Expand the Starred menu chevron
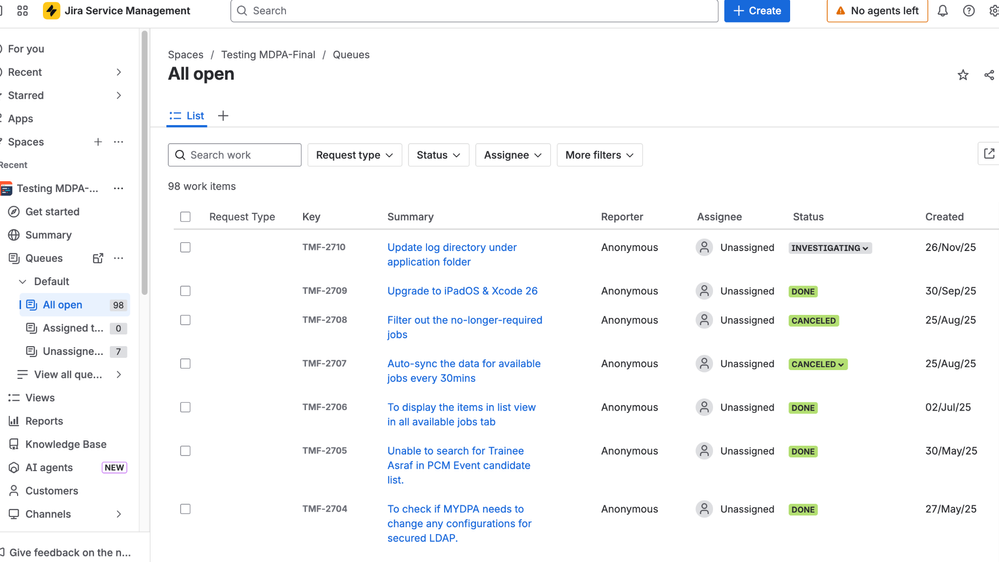 click(x=119, y=96)
